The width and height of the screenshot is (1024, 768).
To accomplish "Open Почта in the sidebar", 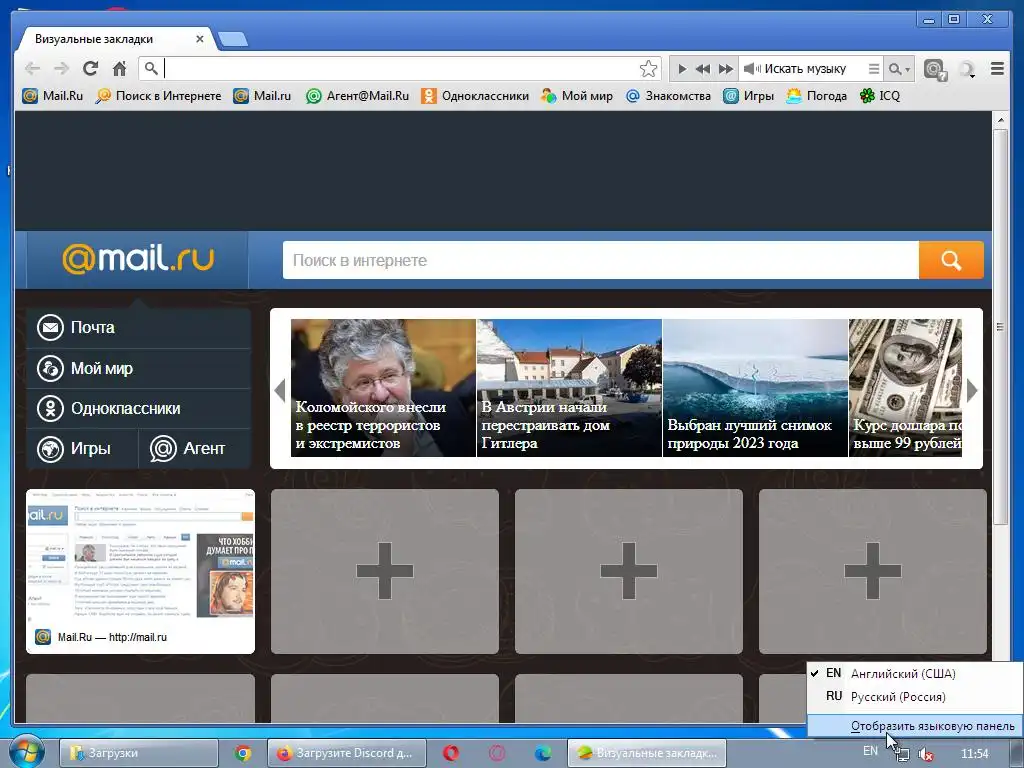I will coord(138,328).
